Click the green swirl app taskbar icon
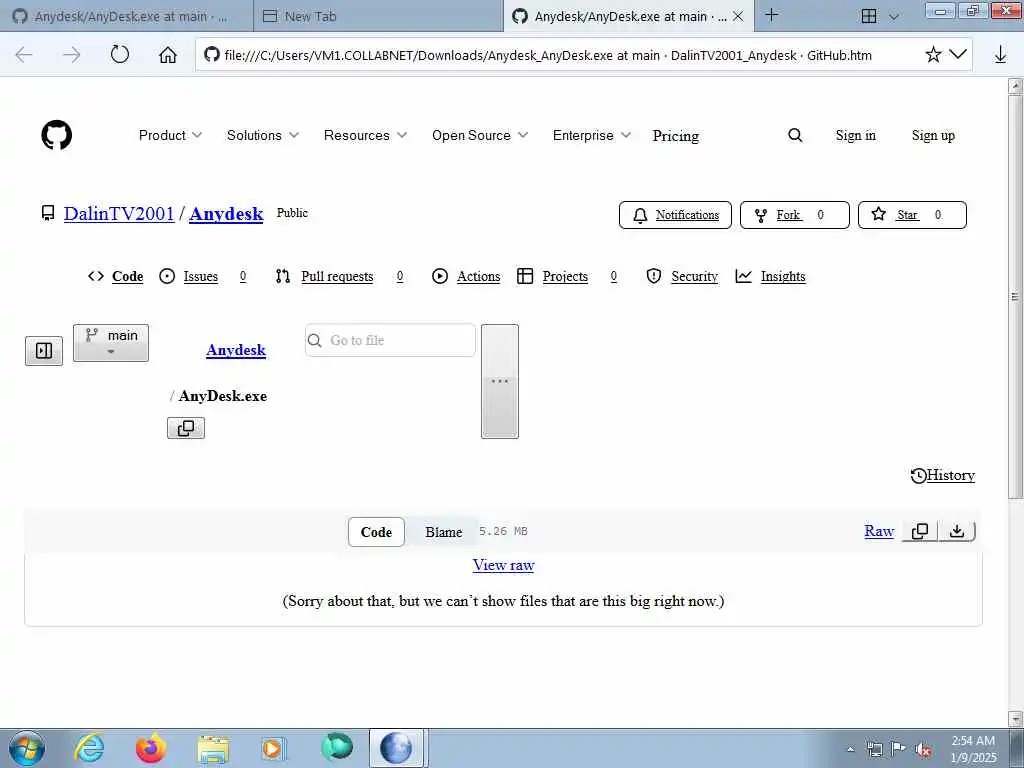This screenshot has width=1024, height=768. click(x=337, y=747)
